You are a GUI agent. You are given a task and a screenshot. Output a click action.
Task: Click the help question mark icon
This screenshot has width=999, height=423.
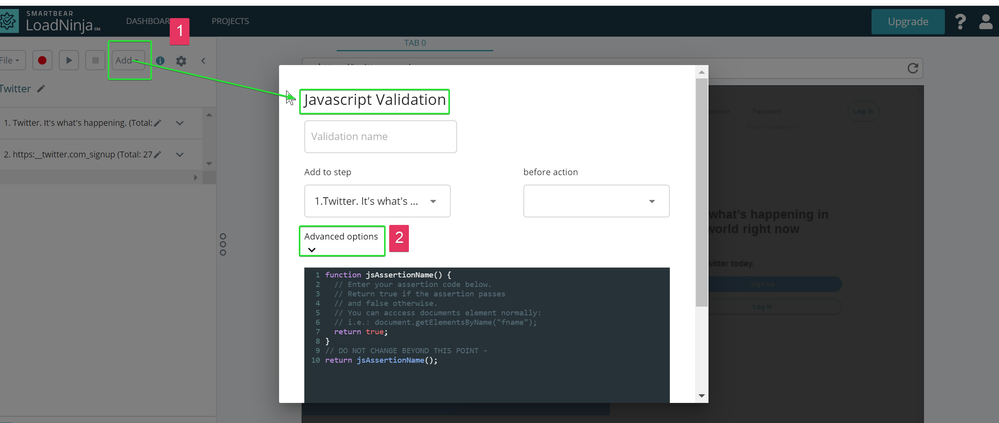coord(960,21)
